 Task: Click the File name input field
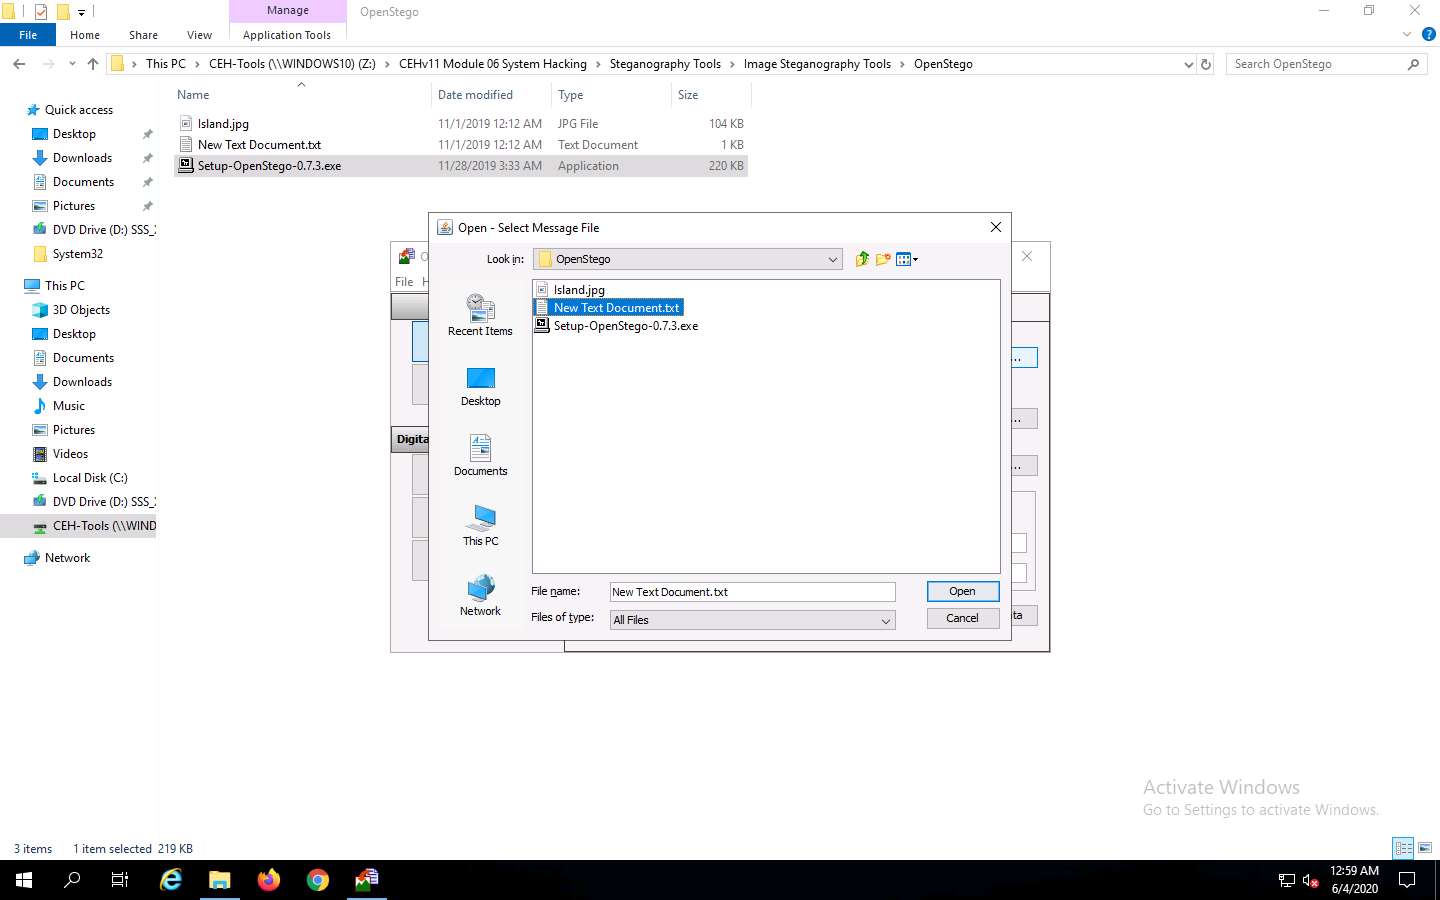coord(752,592)
